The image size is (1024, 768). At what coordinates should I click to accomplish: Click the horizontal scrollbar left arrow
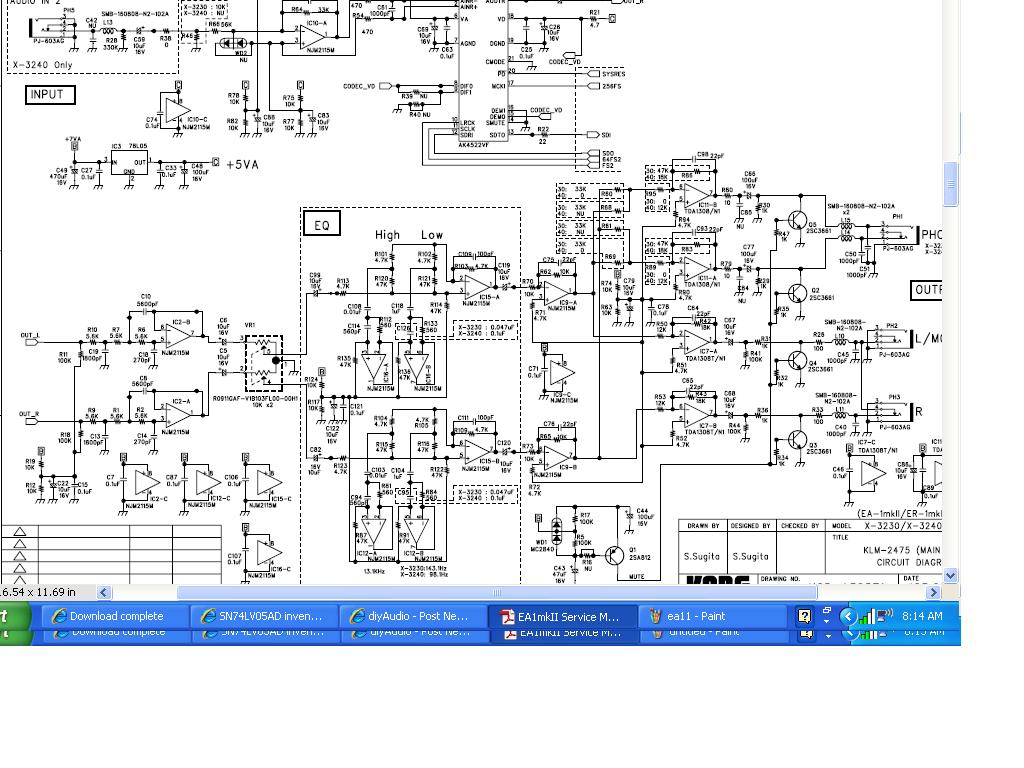(104, 592)
